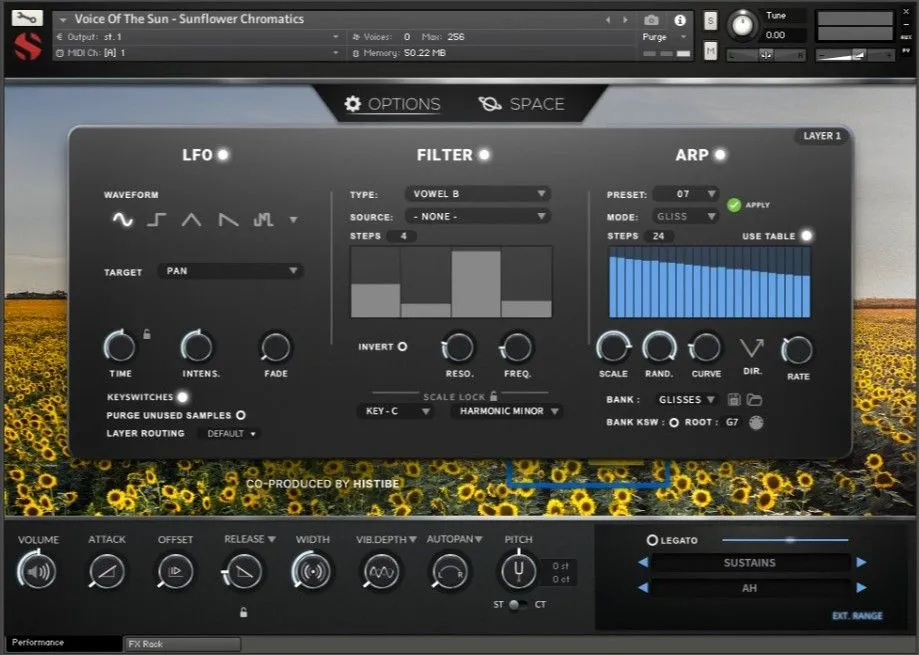
Task: Open the Purge menu
Action: [664, 37]
